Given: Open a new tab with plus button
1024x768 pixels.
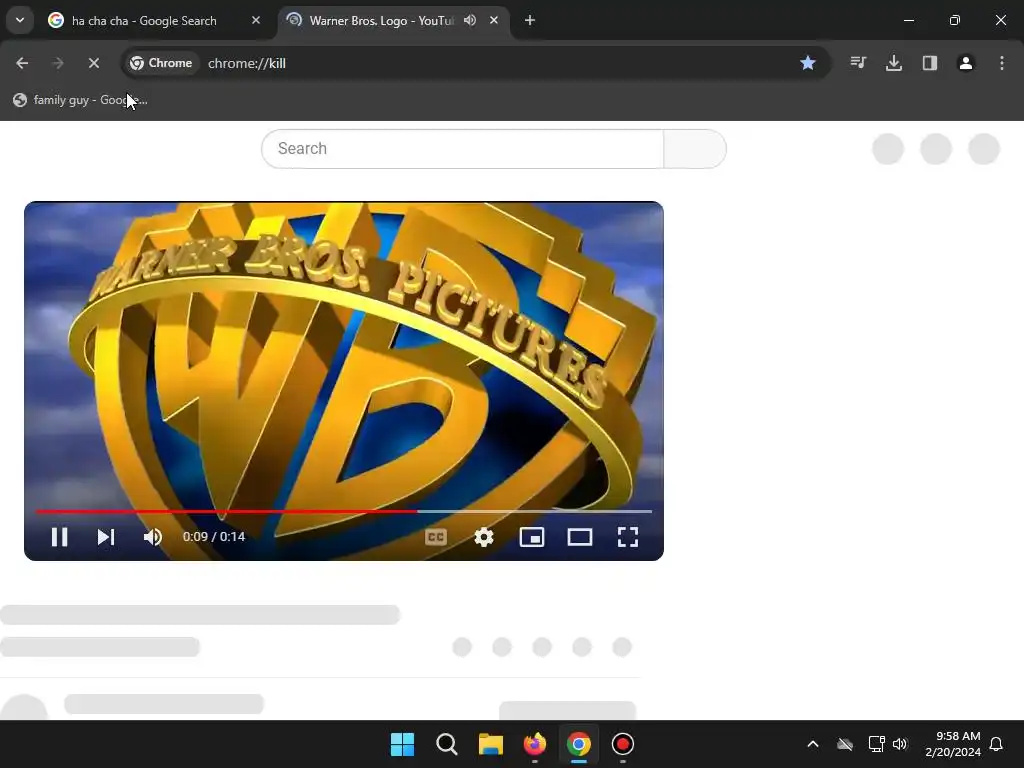Looking at the screenshot, I should click(x=530, y=20).
